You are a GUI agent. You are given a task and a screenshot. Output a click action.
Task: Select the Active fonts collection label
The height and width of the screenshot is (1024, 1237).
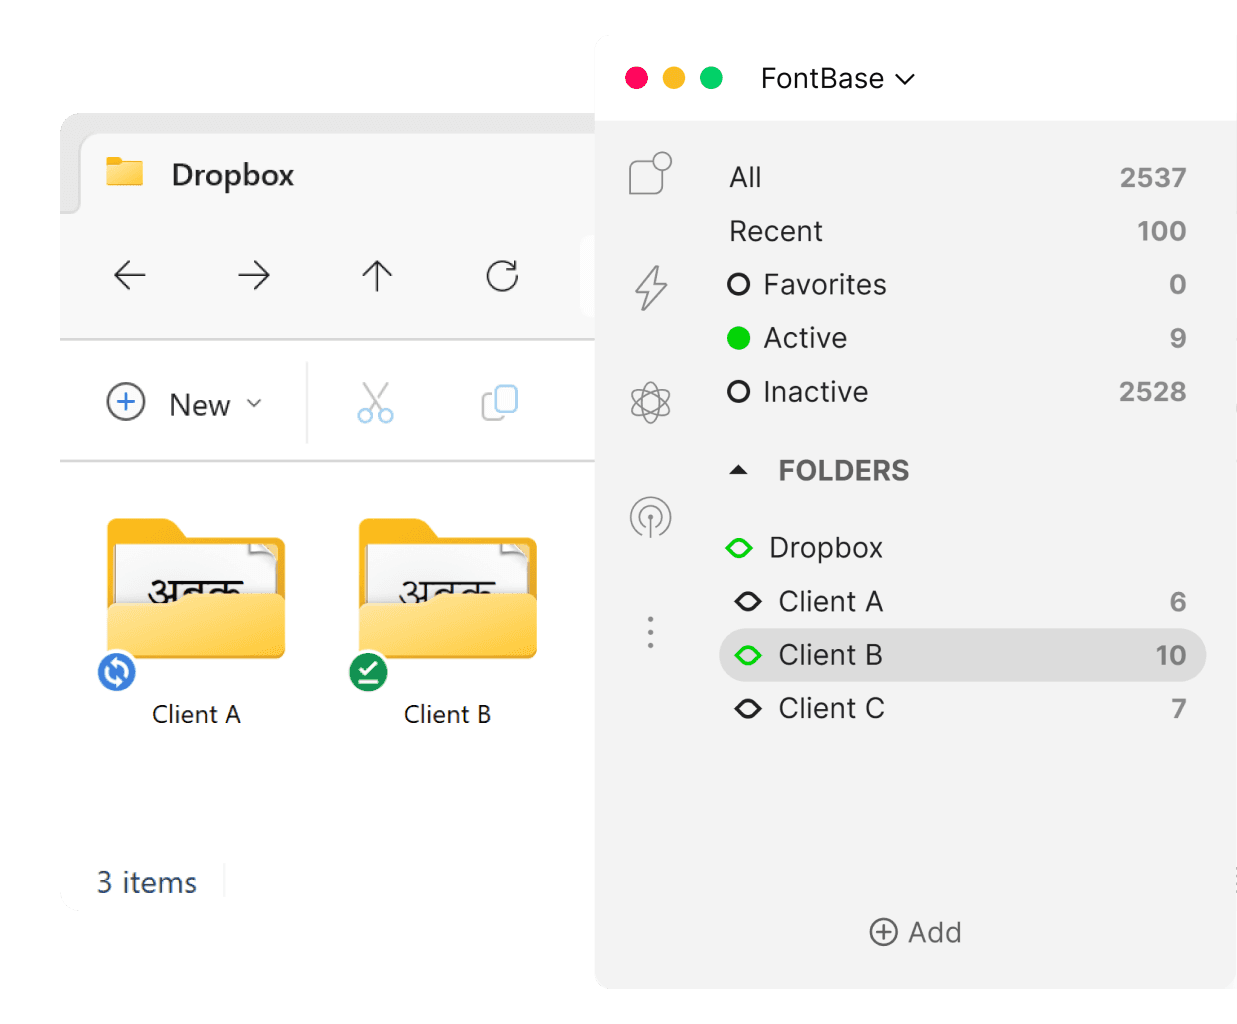pos(805,338)
